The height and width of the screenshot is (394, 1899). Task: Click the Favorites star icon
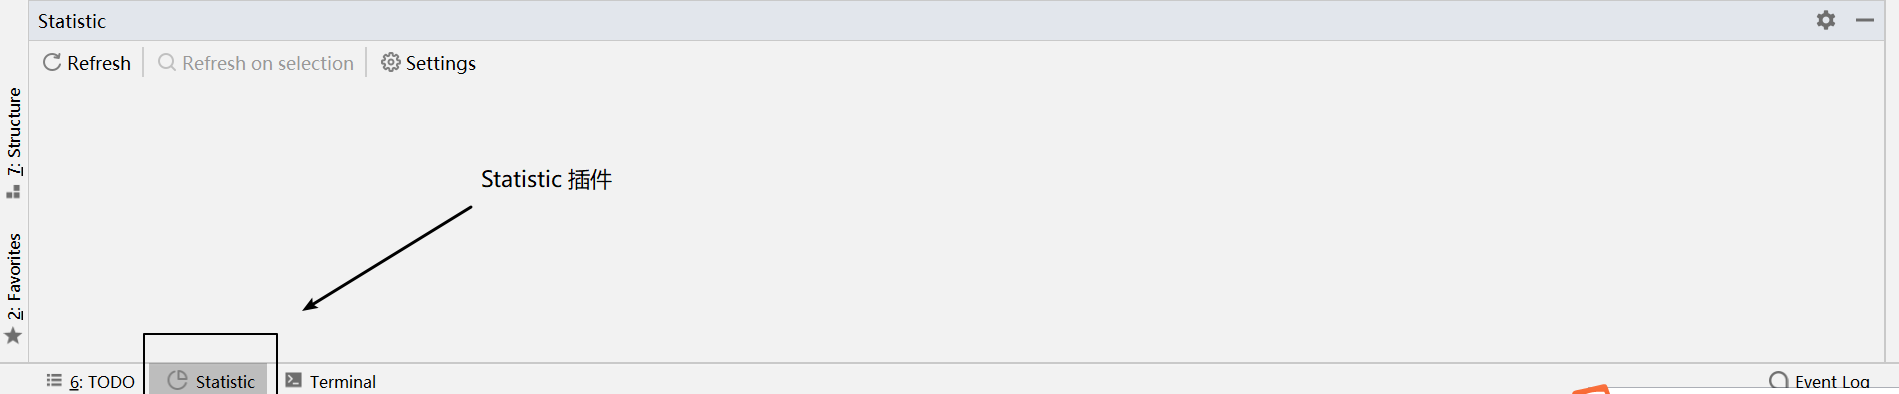coord(13,336)
